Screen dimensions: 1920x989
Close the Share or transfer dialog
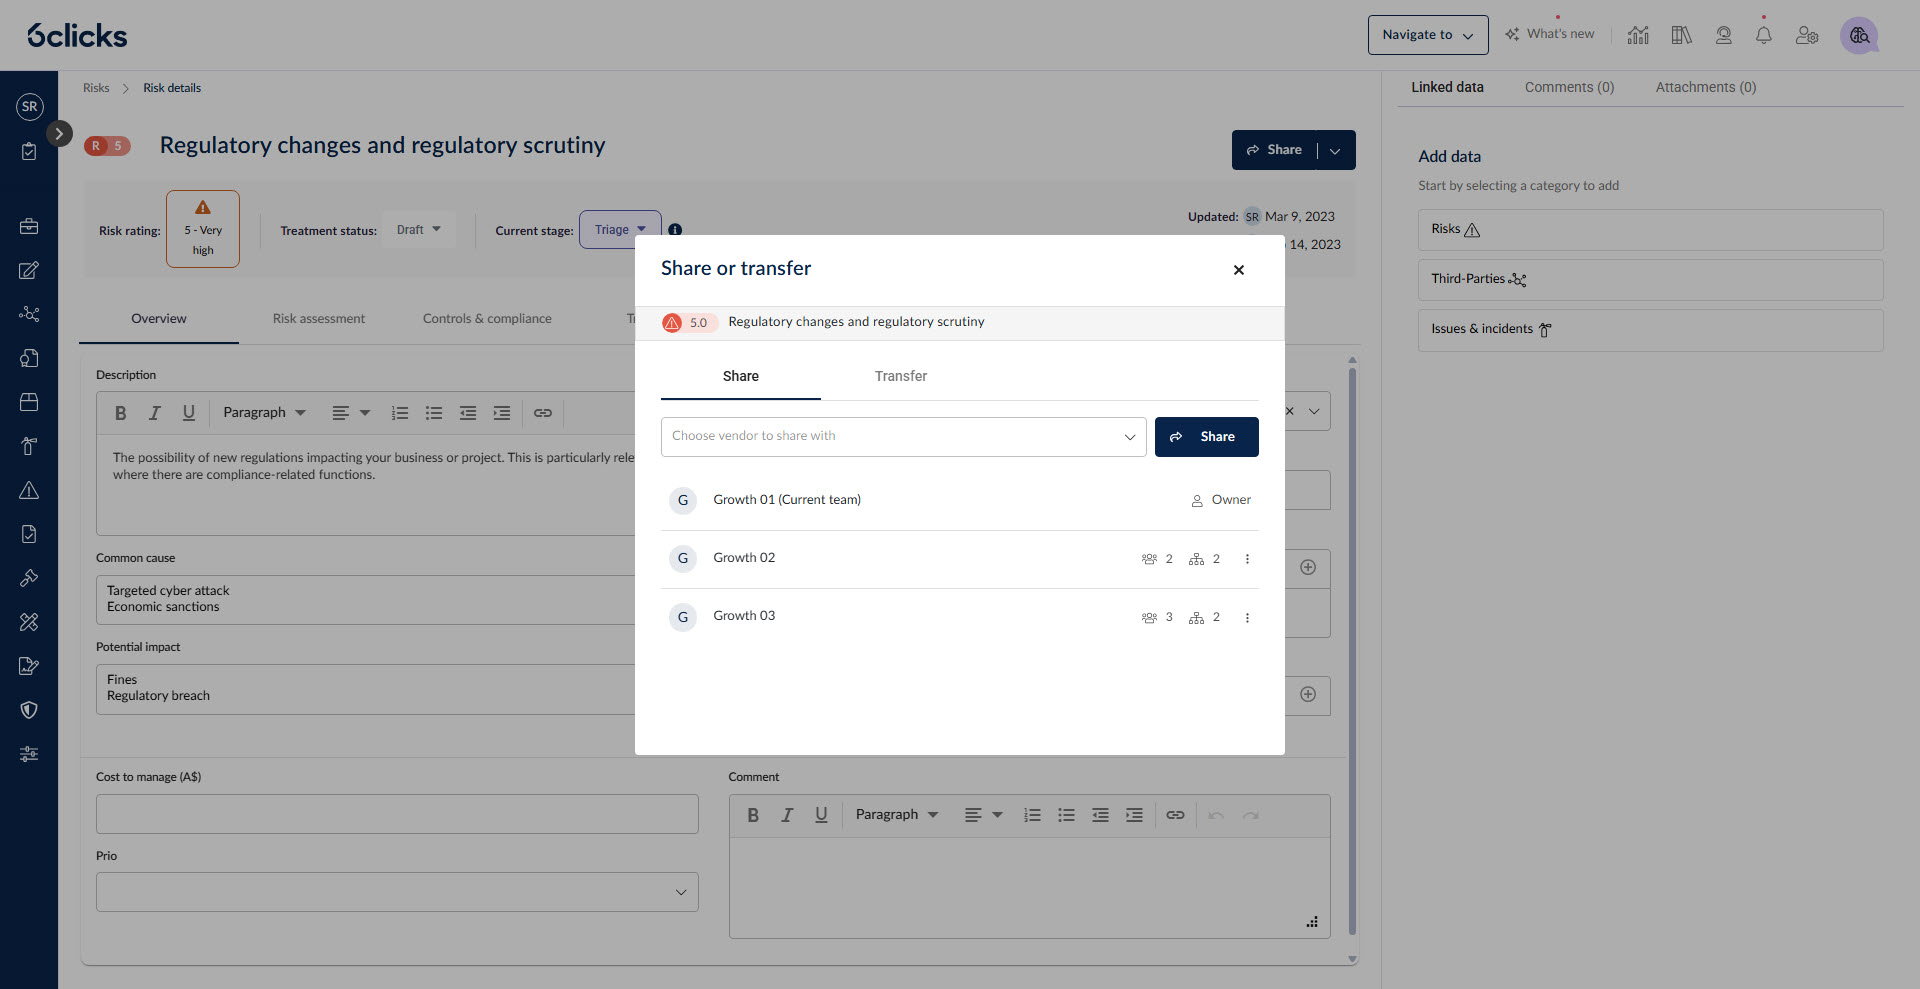pos(1238,270)
